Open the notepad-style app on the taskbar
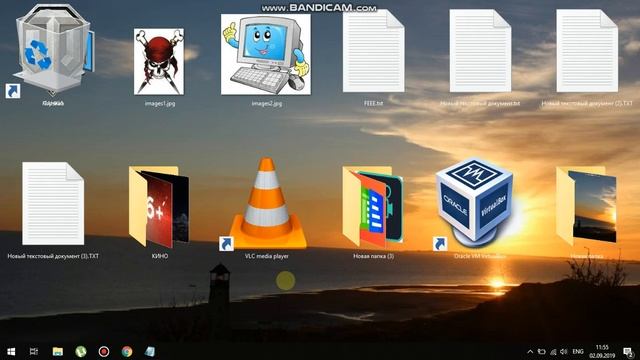This screenshot has width=640, height=360. (150, 351)
